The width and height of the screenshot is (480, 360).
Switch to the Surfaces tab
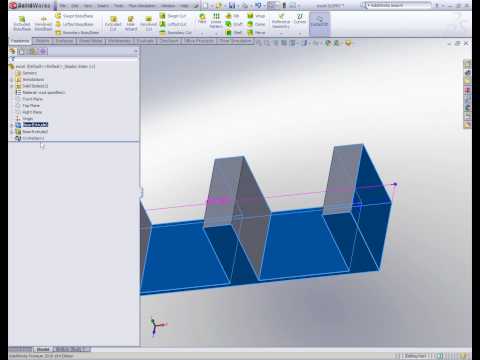tap(64, 41)
